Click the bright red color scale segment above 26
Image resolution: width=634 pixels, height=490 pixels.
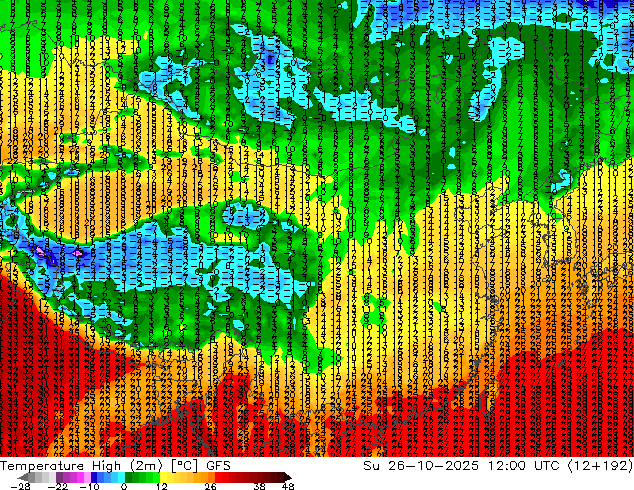[218, 477]
